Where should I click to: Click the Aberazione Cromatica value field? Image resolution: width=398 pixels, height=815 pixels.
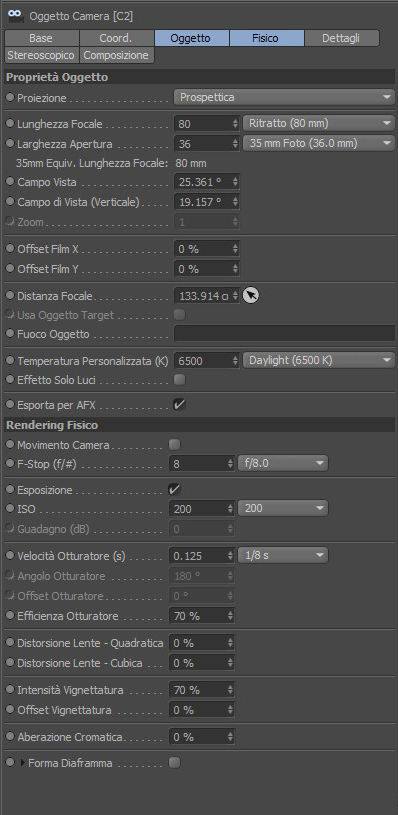[x=198, y=737]
